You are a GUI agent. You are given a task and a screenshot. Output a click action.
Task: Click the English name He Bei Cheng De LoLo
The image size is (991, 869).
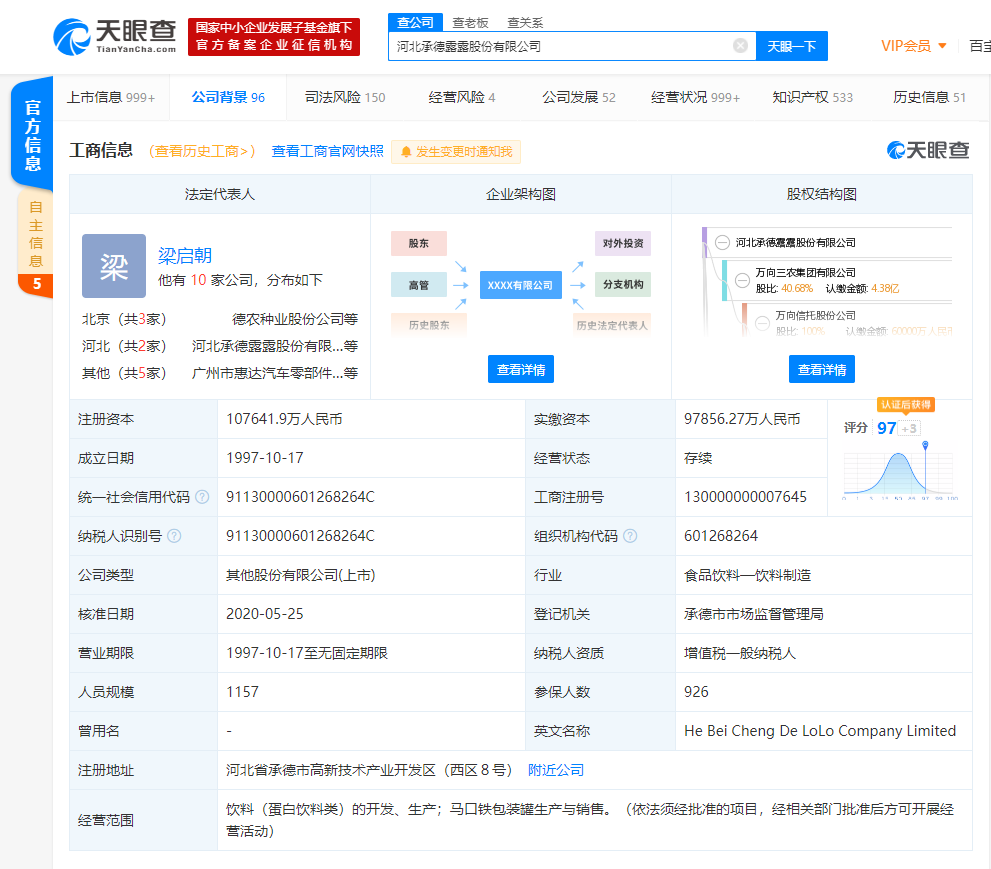click(820, 731)
